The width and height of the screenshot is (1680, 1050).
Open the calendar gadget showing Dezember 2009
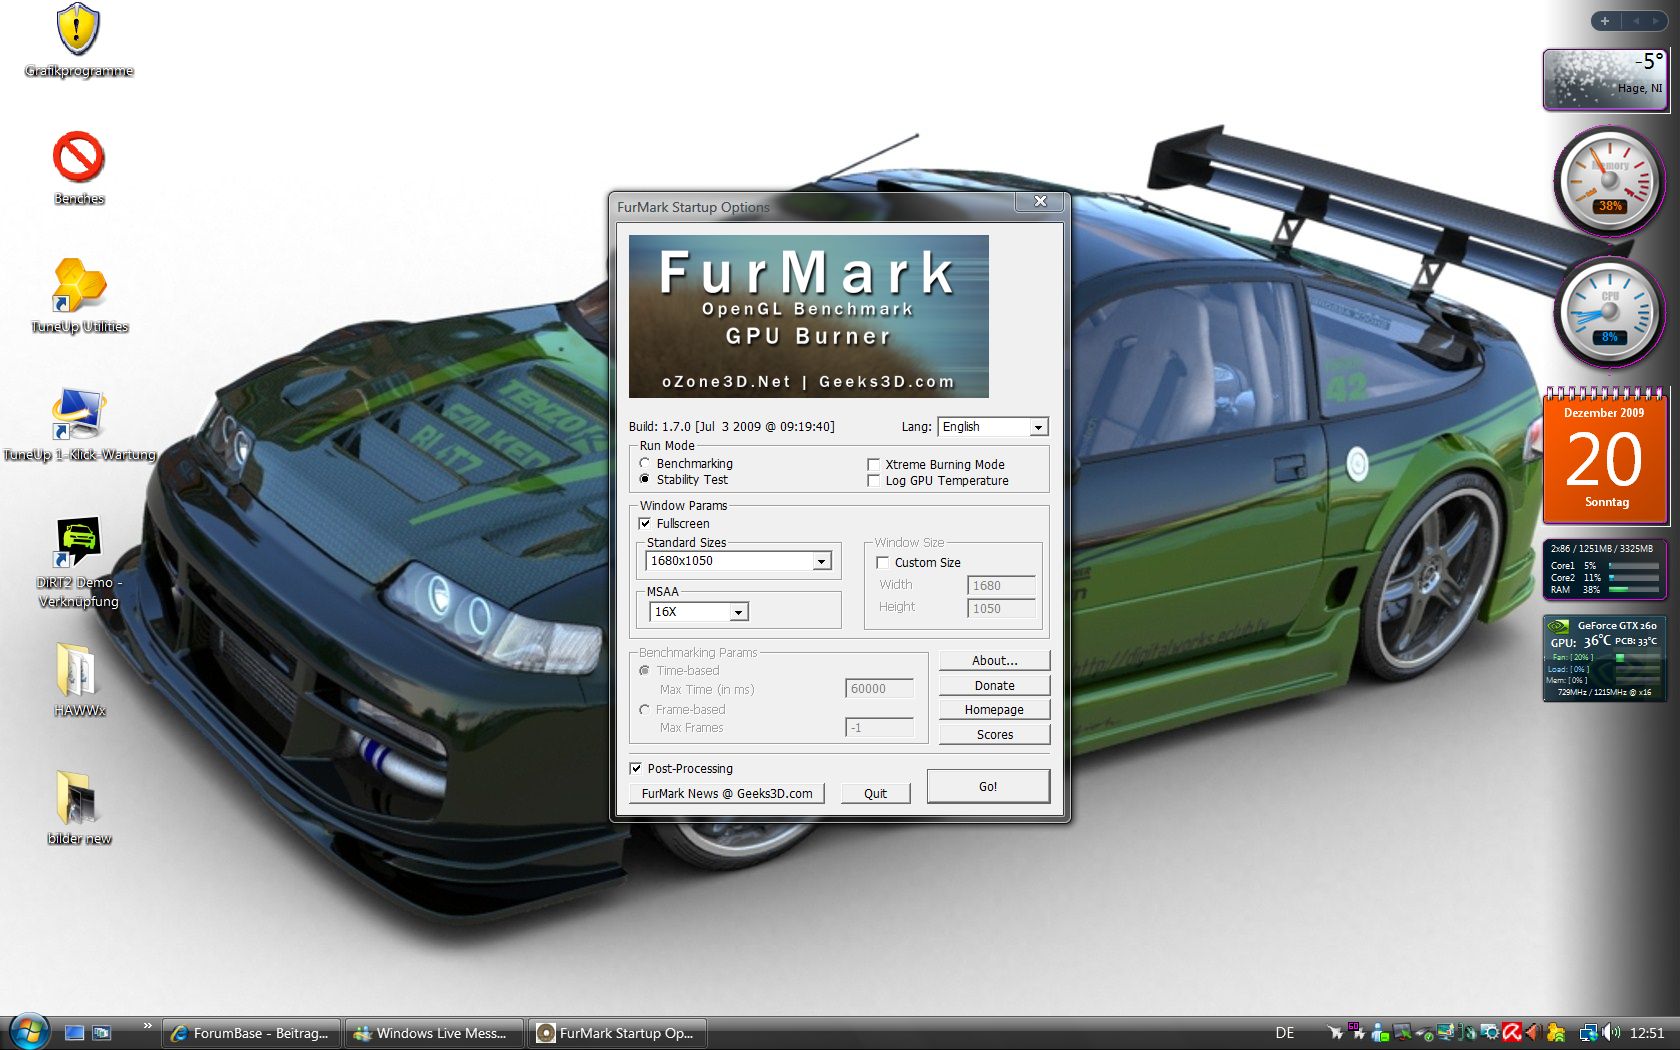click(1605, 456)
